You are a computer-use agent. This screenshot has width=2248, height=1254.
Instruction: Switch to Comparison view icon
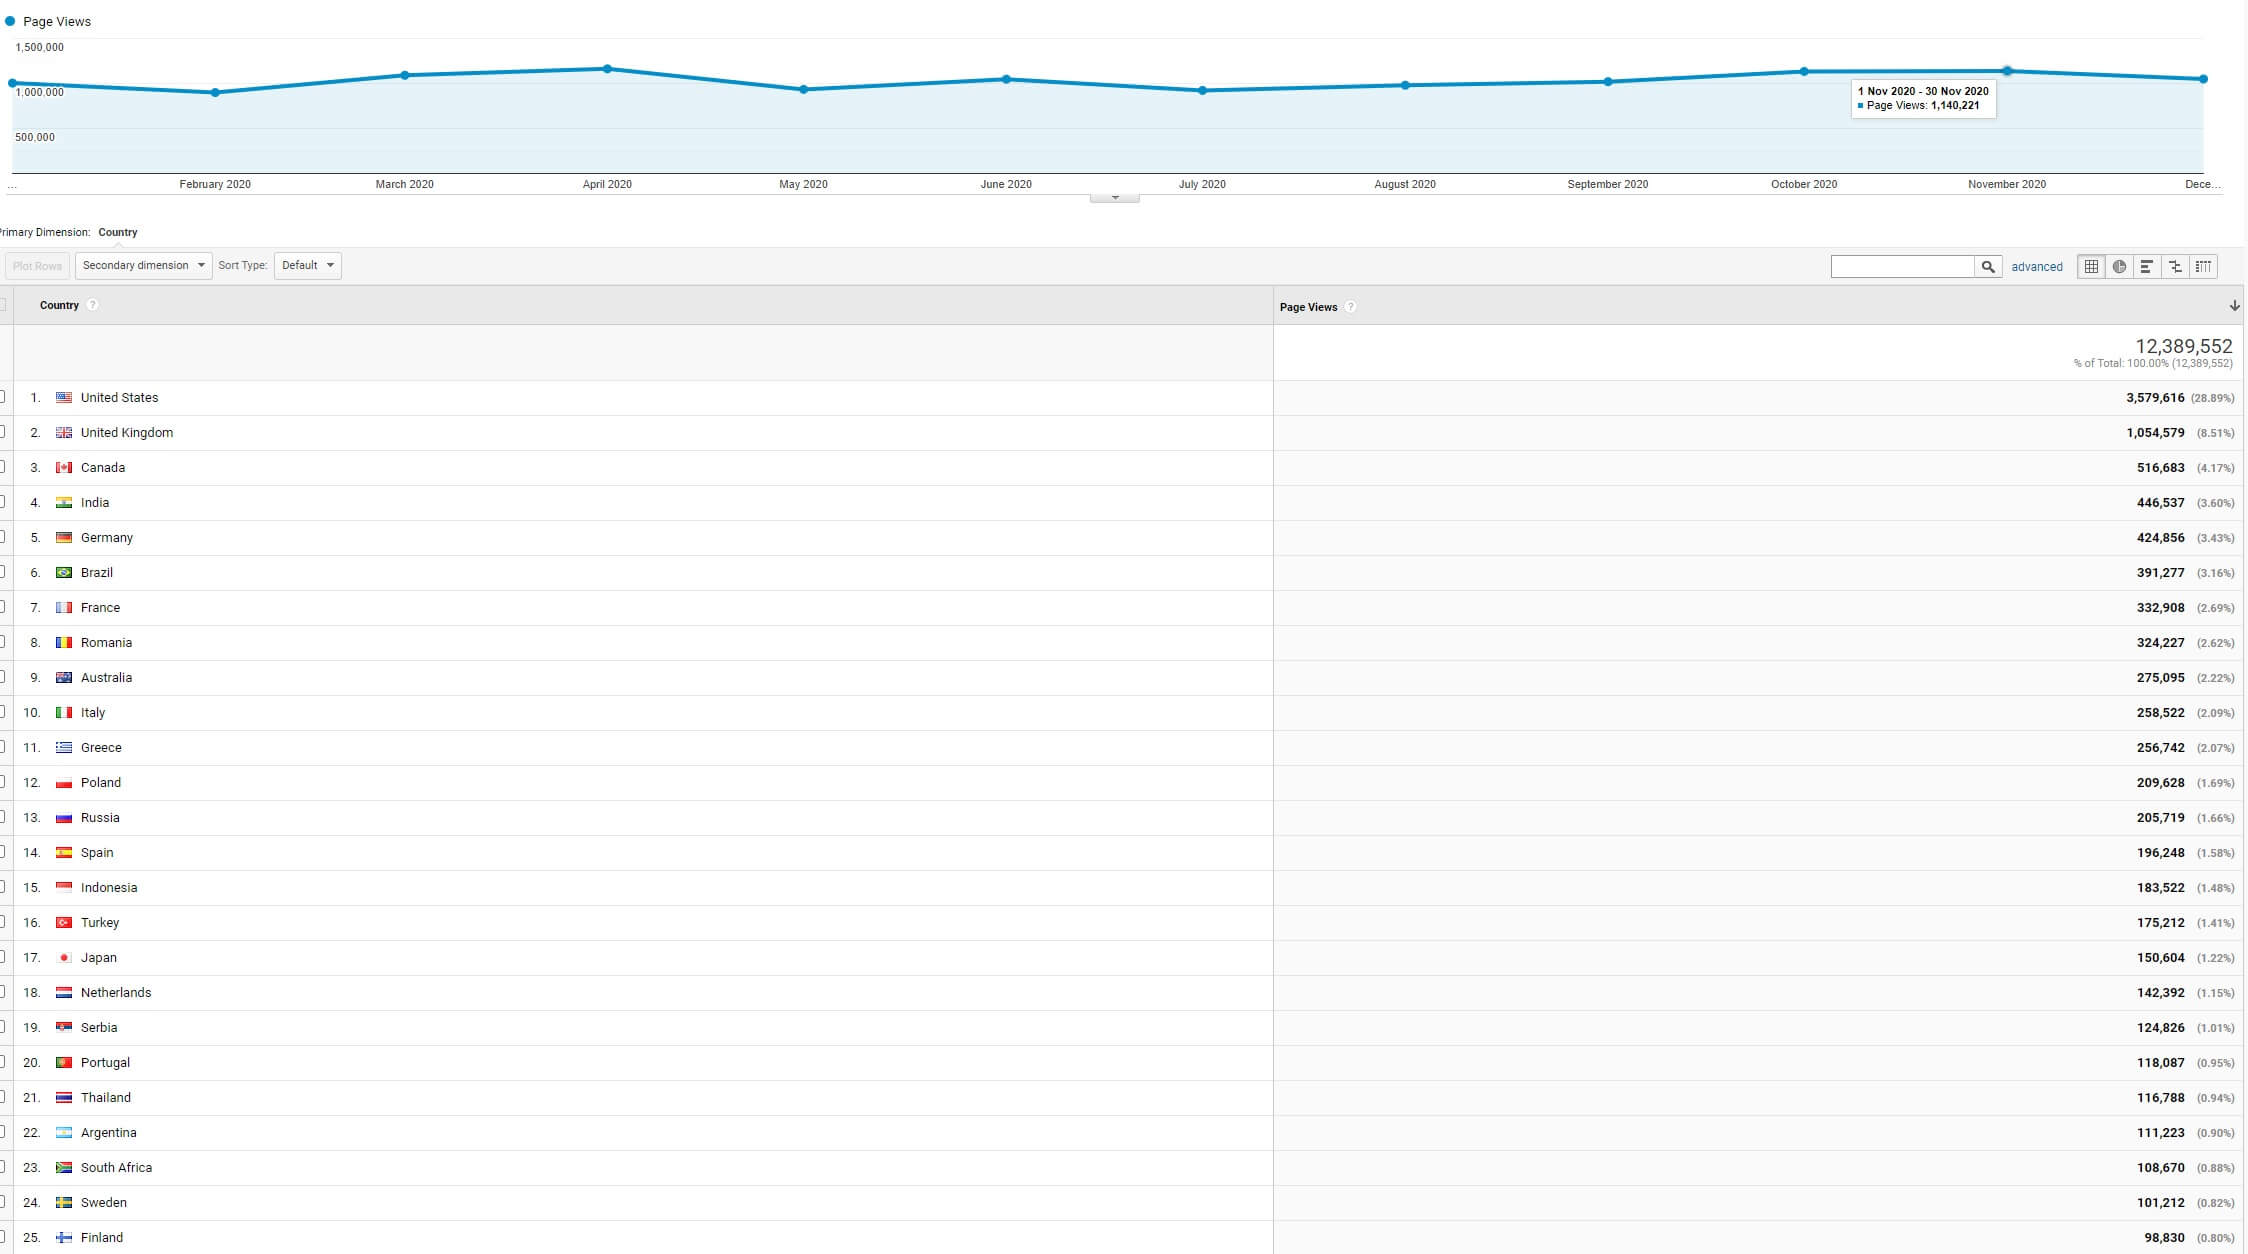tap(2175, 266)
